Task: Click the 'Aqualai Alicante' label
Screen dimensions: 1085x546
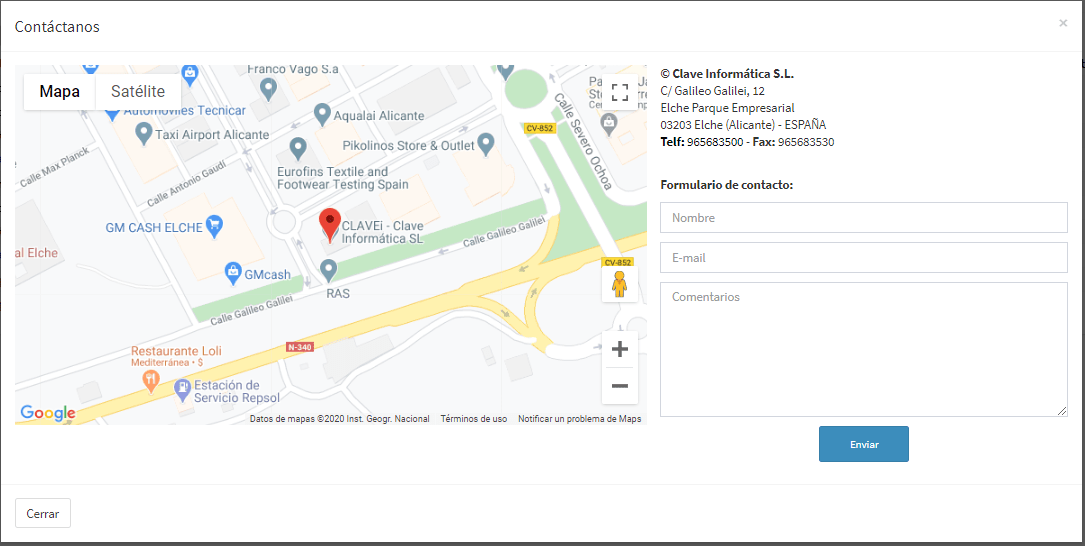Action: (x=379, y=116)
